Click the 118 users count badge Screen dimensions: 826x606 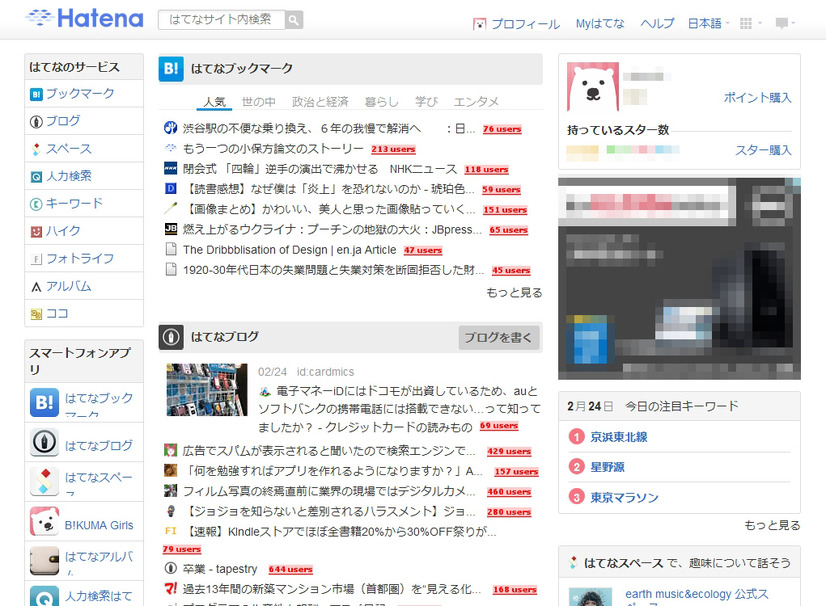[486, 170]
